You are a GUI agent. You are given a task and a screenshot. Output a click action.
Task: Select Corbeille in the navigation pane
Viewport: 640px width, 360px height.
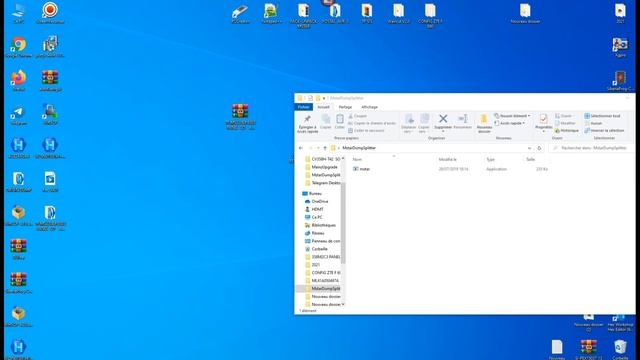(x=316, y=249)
